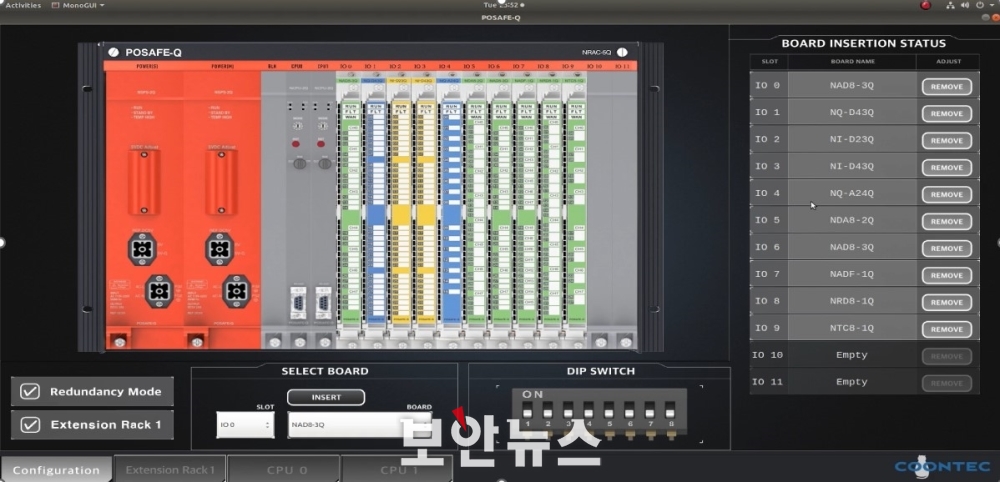Screen dimensions: 1000x482
Task: Remove the NI-D23Q board in IO 2
Action: coord(946,141)
